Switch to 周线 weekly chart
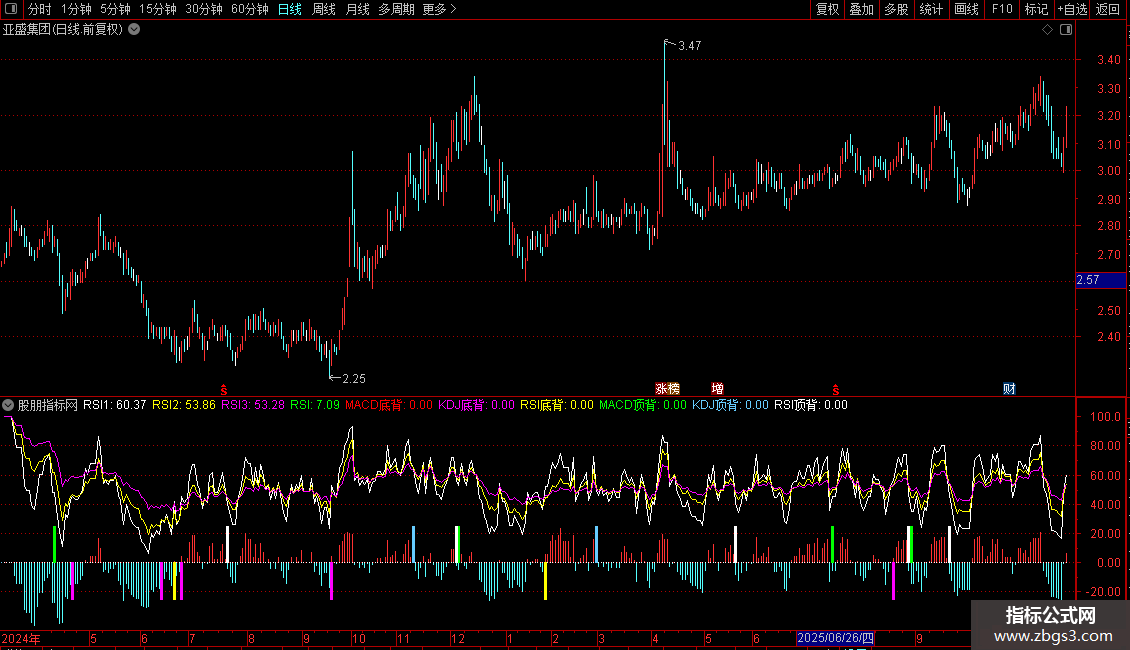The image size is (1130, 650). tap(324, 9)
